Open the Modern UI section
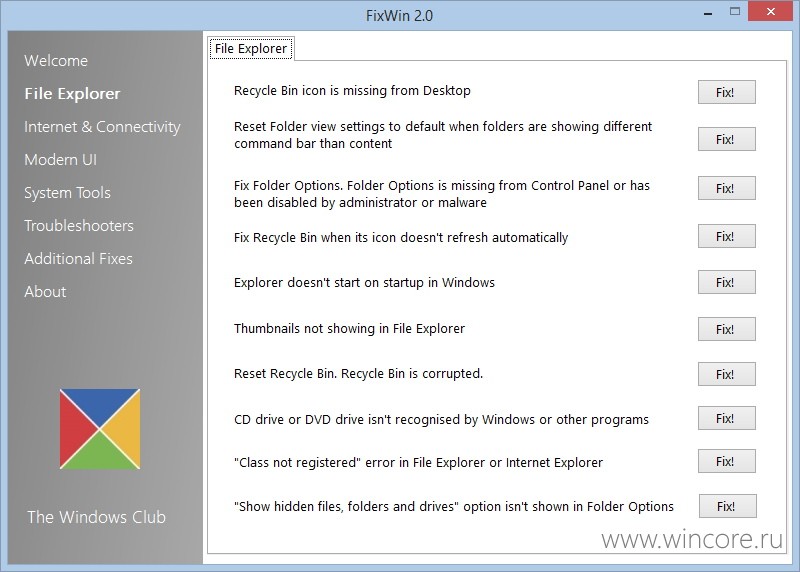The width and height of the screenshot is (800, 572). coord(60,160)
